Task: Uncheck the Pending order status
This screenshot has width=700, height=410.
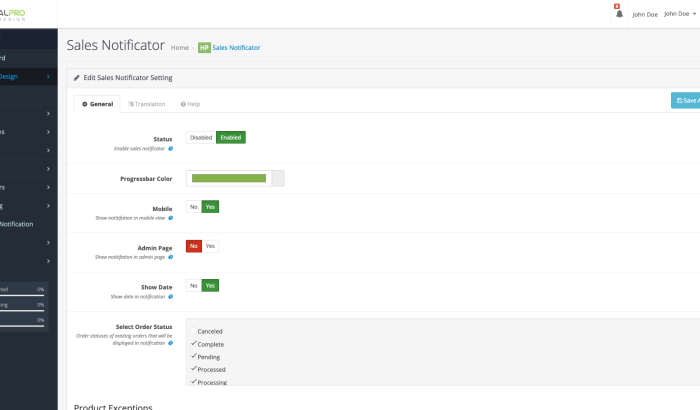Action: (x=194, y=356)
